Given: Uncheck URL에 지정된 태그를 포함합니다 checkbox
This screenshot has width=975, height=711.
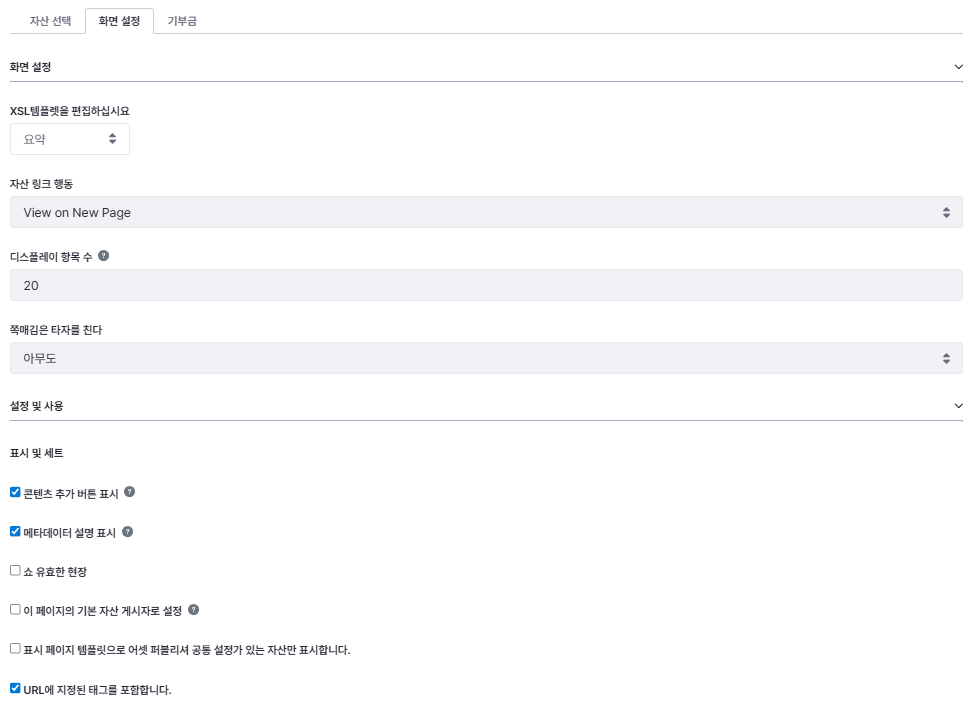Looking at the screenshot, I should 15,688.
